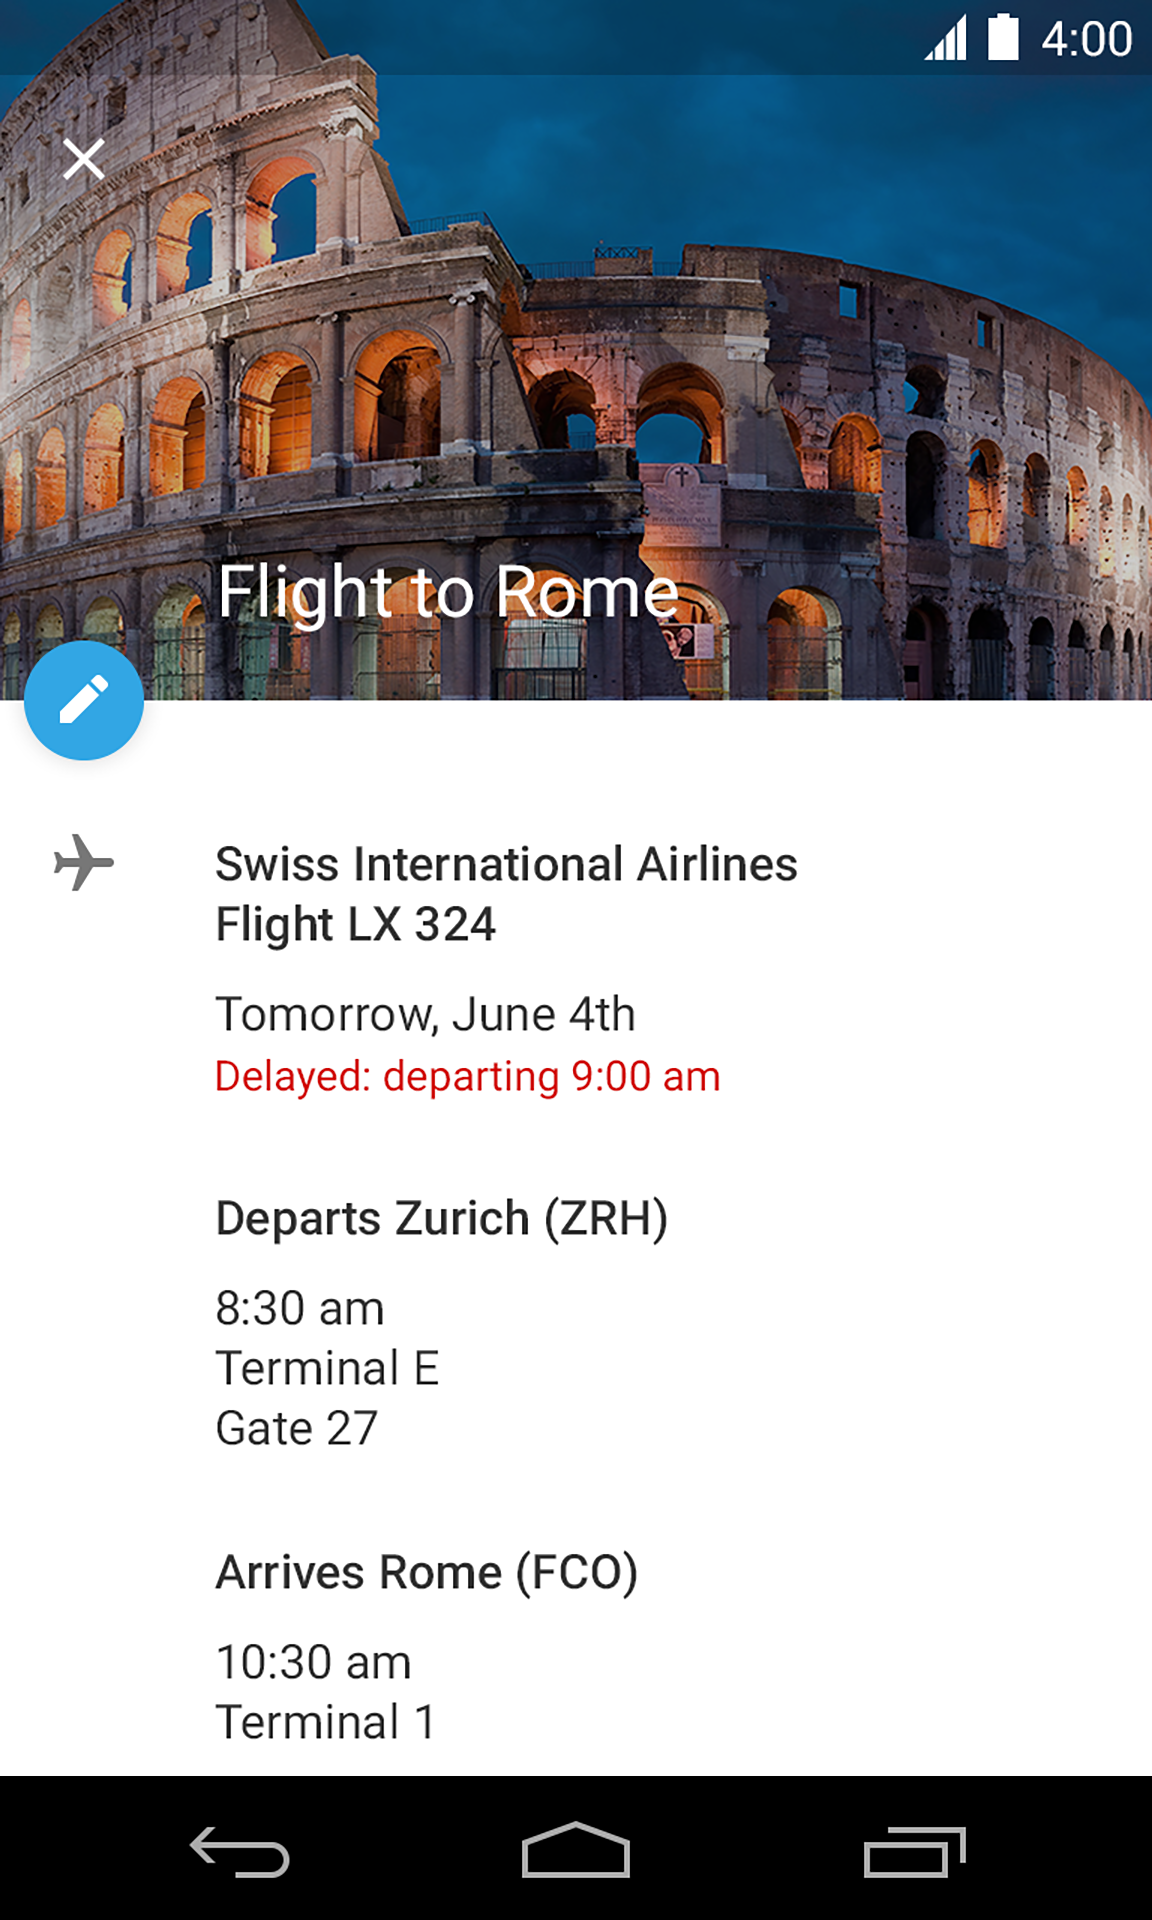Tap the red delayed departure notice
The height and width of the screenshot is (1920, 1152).
click(467, 1077)
